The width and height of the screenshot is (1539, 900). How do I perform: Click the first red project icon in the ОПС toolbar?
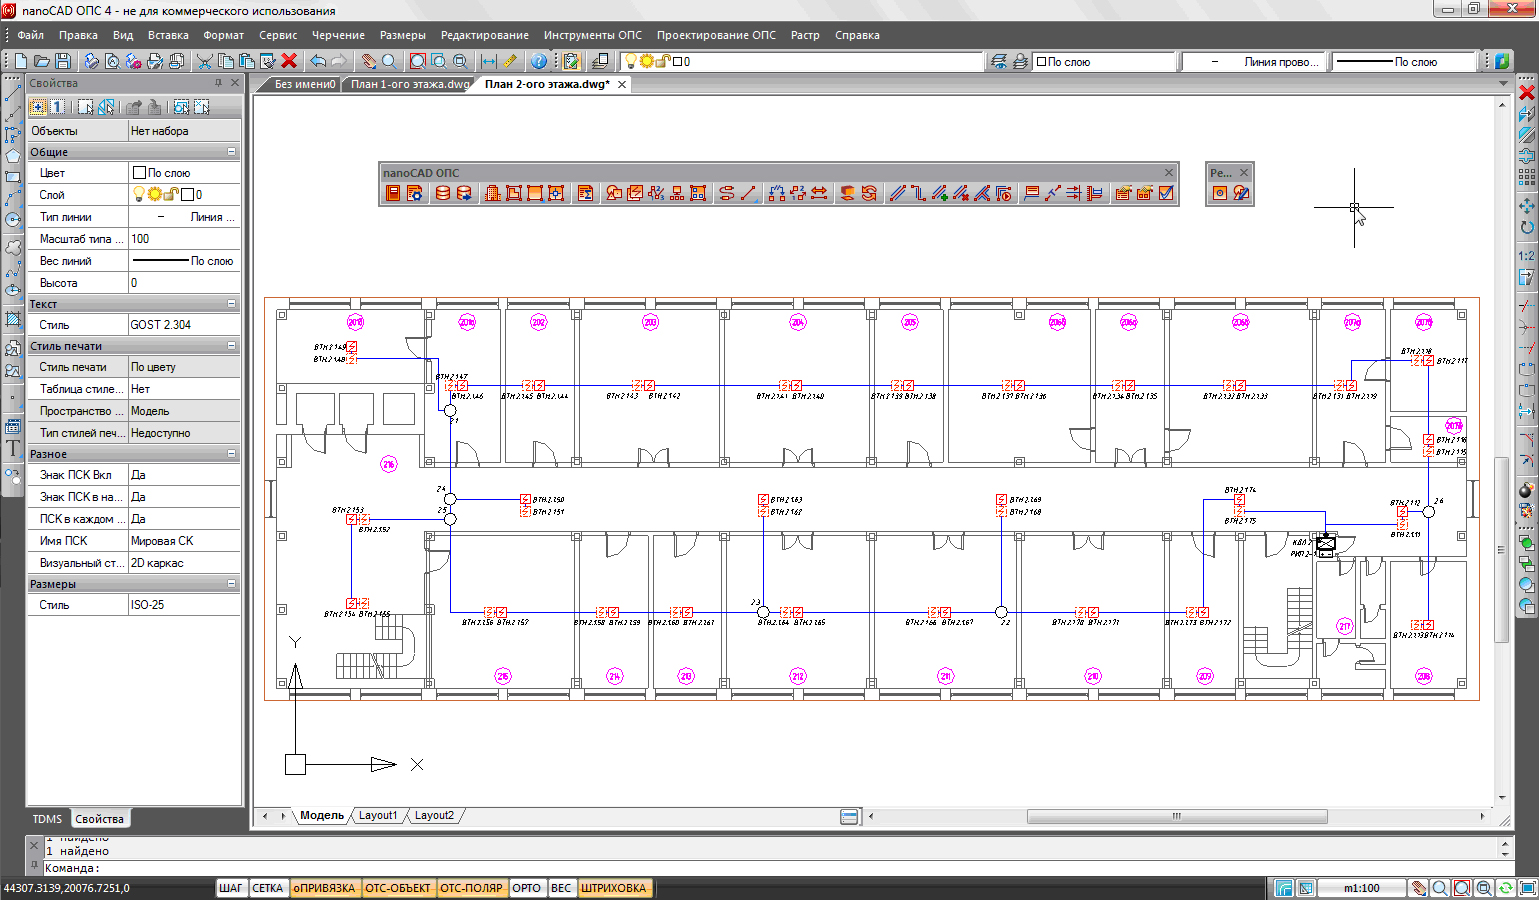pos(393,193)
